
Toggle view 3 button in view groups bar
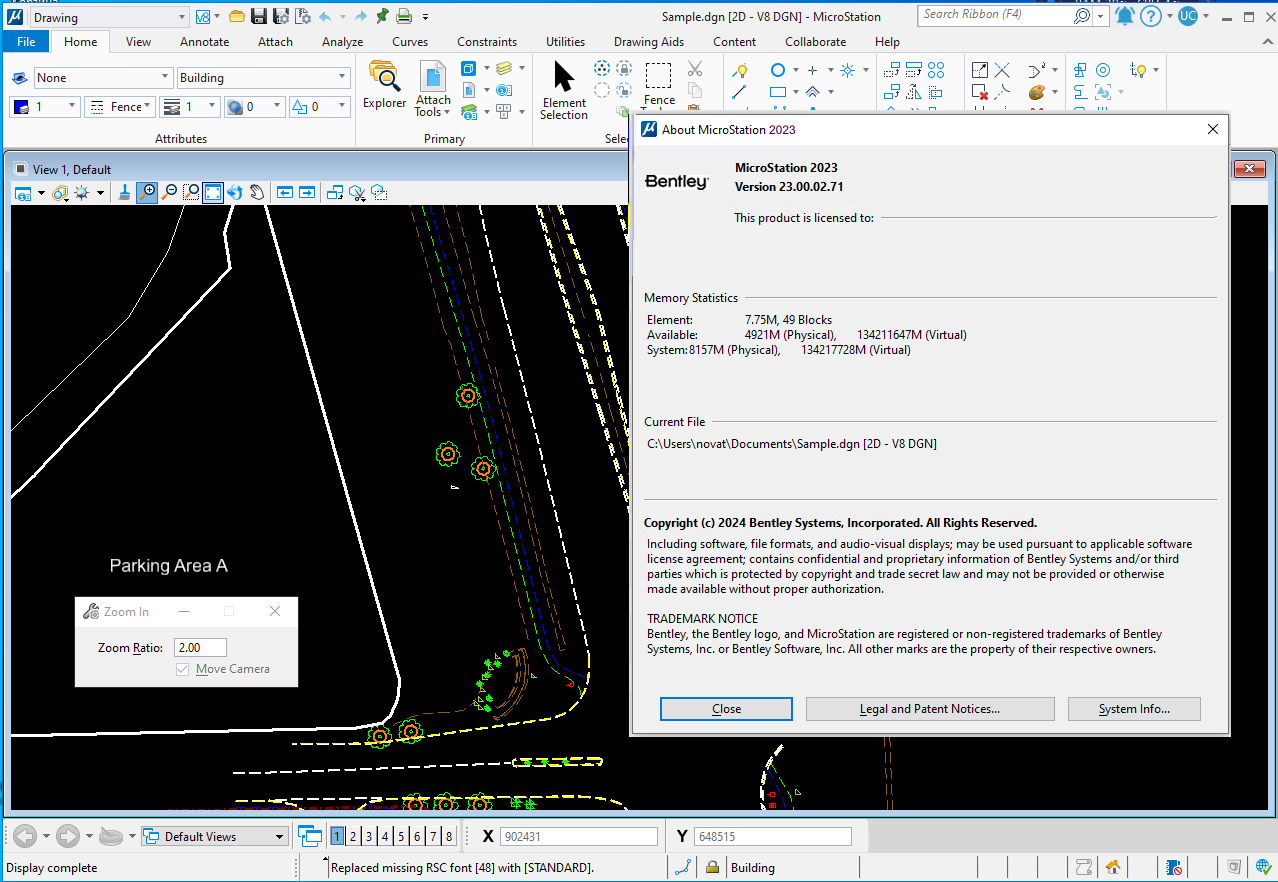click(x=369, y=837)
